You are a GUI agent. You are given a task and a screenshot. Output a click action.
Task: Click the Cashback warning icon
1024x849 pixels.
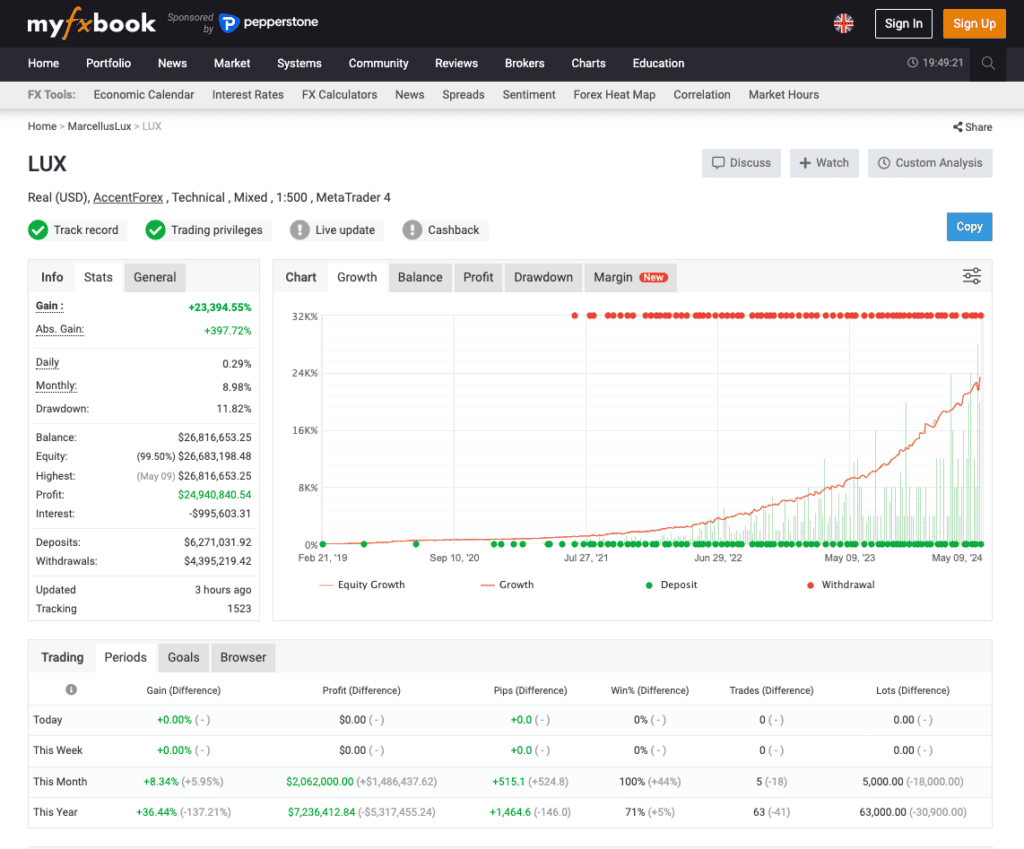click(412, 230)
